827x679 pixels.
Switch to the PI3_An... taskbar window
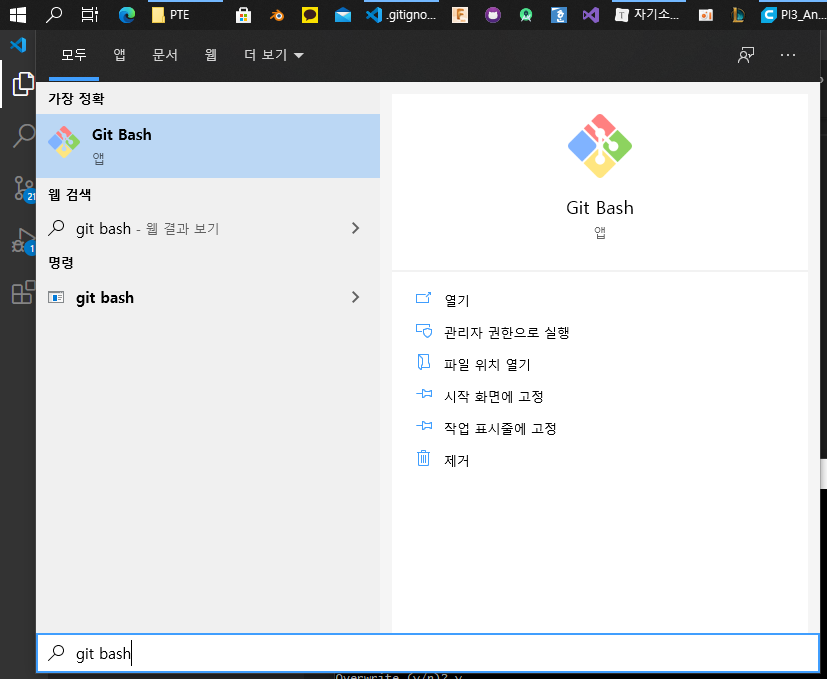click(x=793, y=15)
